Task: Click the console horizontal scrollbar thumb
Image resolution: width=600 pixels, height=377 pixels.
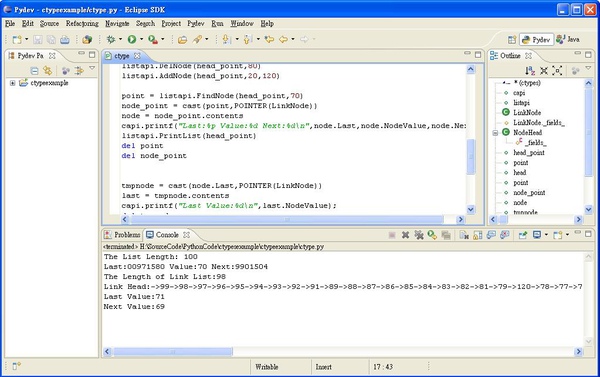Action: click(173, 351)
